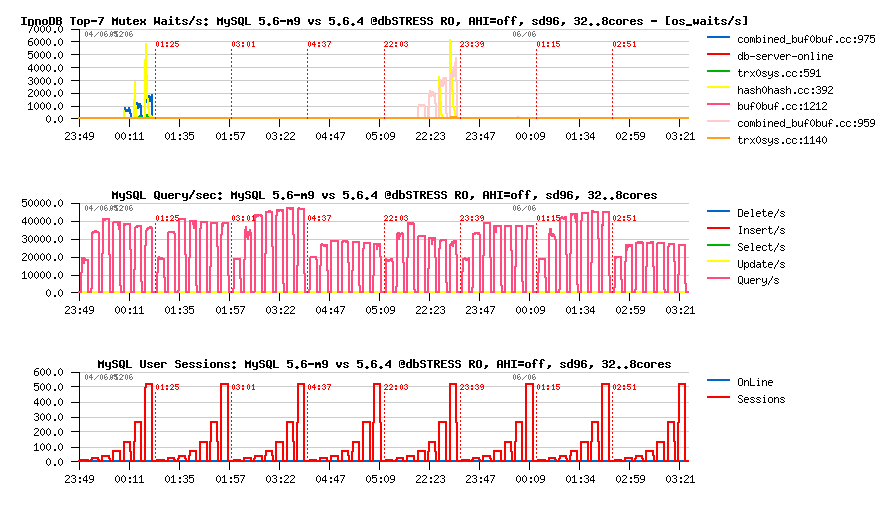Click the Select/s legend label
This screenshot has height=507, width=895.
point(761,247)
